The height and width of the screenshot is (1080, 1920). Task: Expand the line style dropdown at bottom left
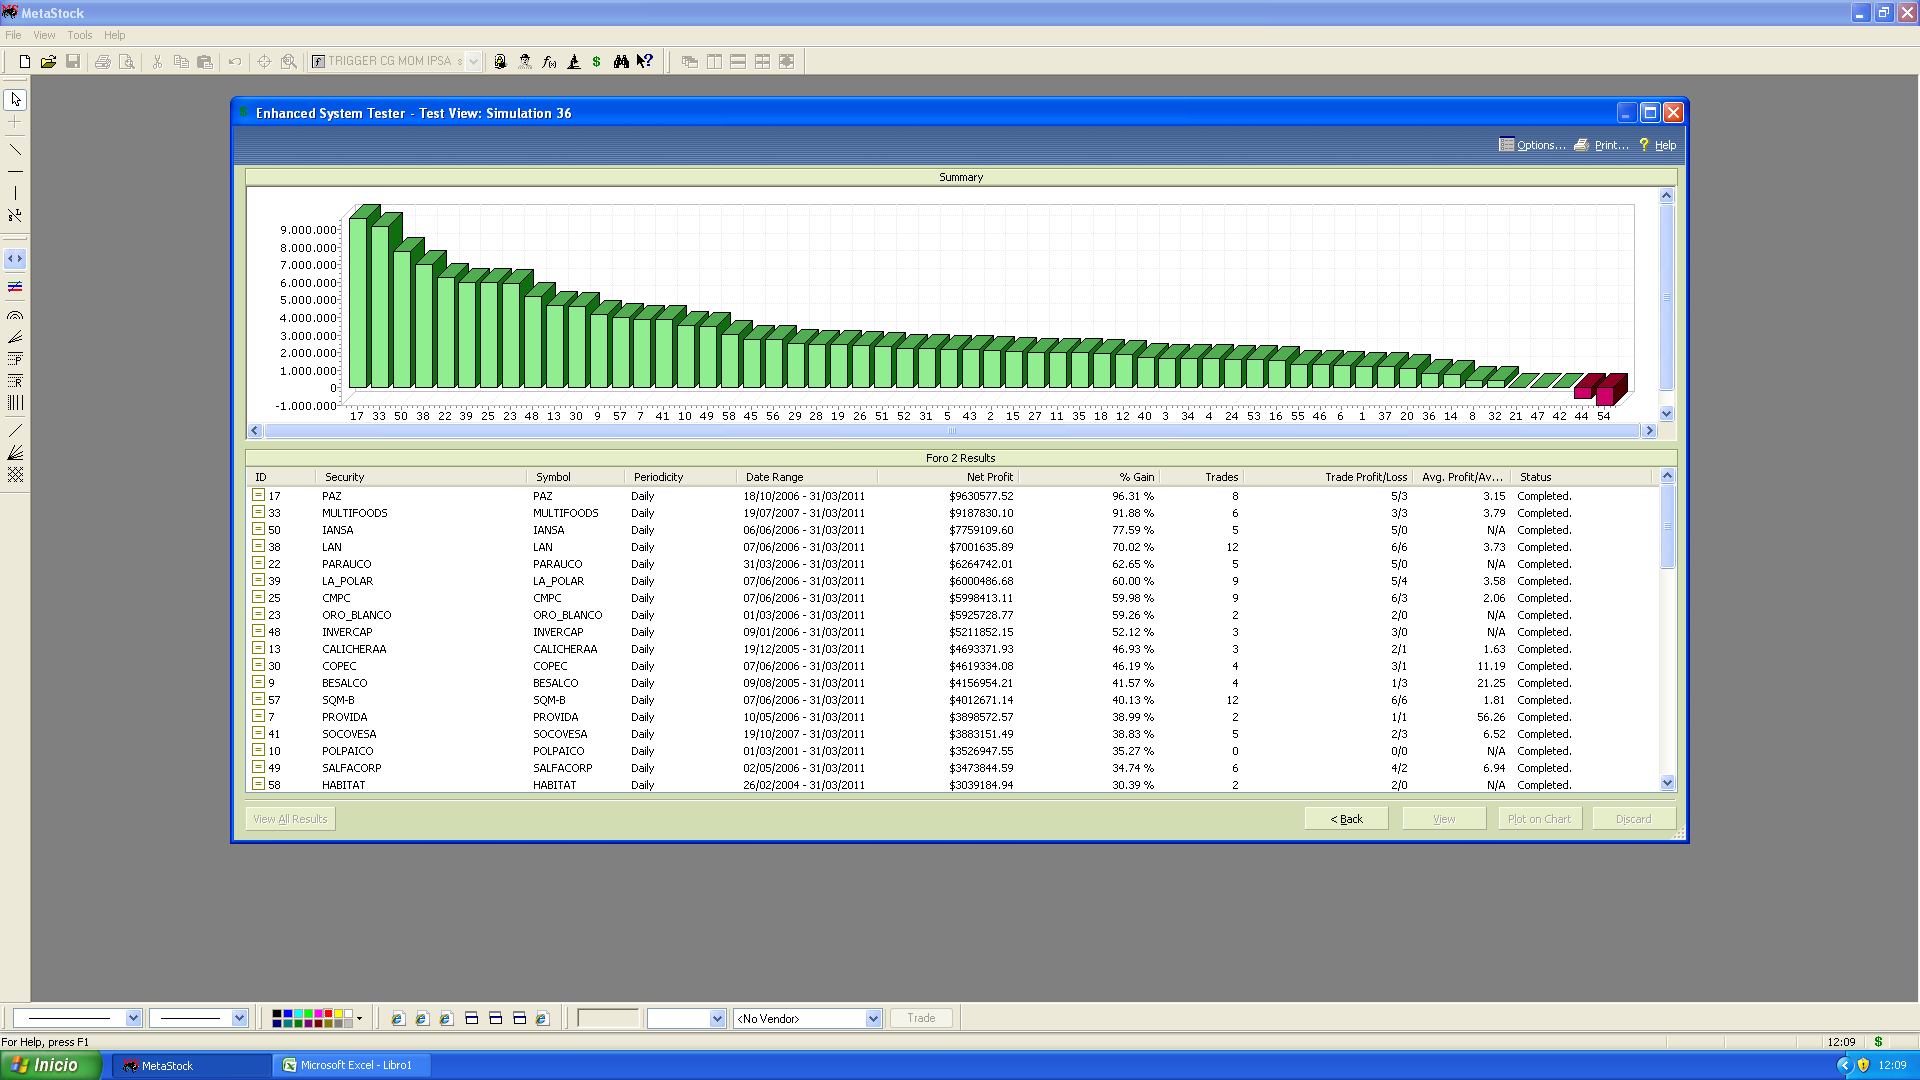(133, 1018)
